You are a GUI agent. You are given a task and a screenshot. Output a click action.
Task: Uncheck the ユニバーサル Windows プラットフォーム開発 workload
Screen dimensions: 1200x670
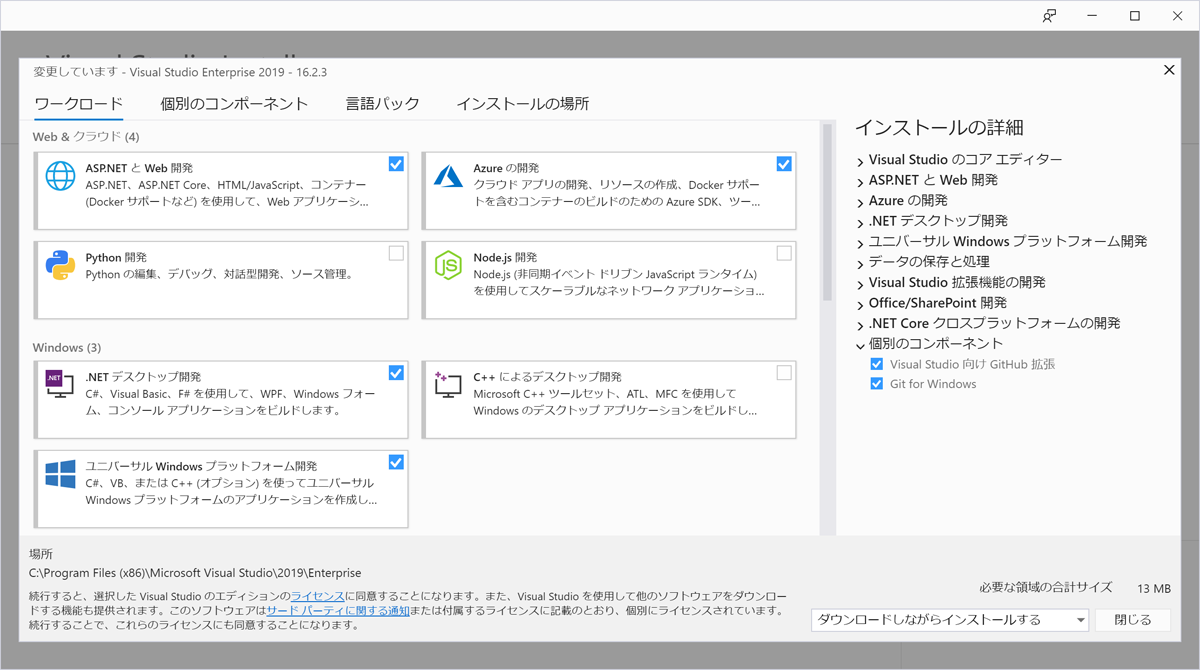click(x=396, y=462)
